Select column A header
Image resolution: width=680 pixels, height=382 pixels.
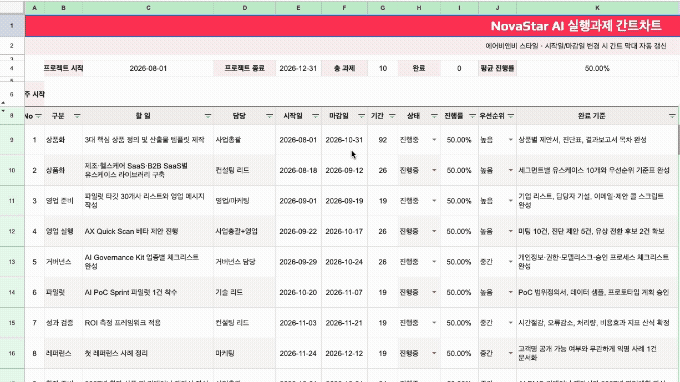click(x=34, y=8)
